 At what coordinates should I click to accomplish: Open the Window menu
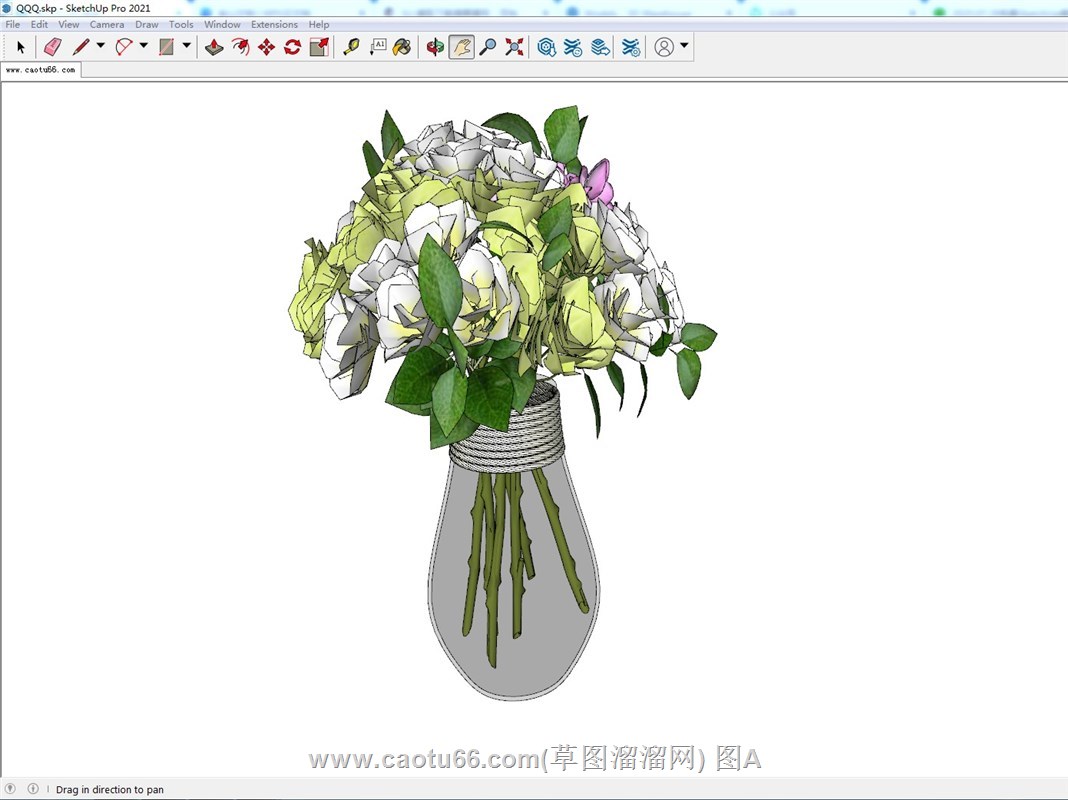pyautogui.click(x=222, y=25)
